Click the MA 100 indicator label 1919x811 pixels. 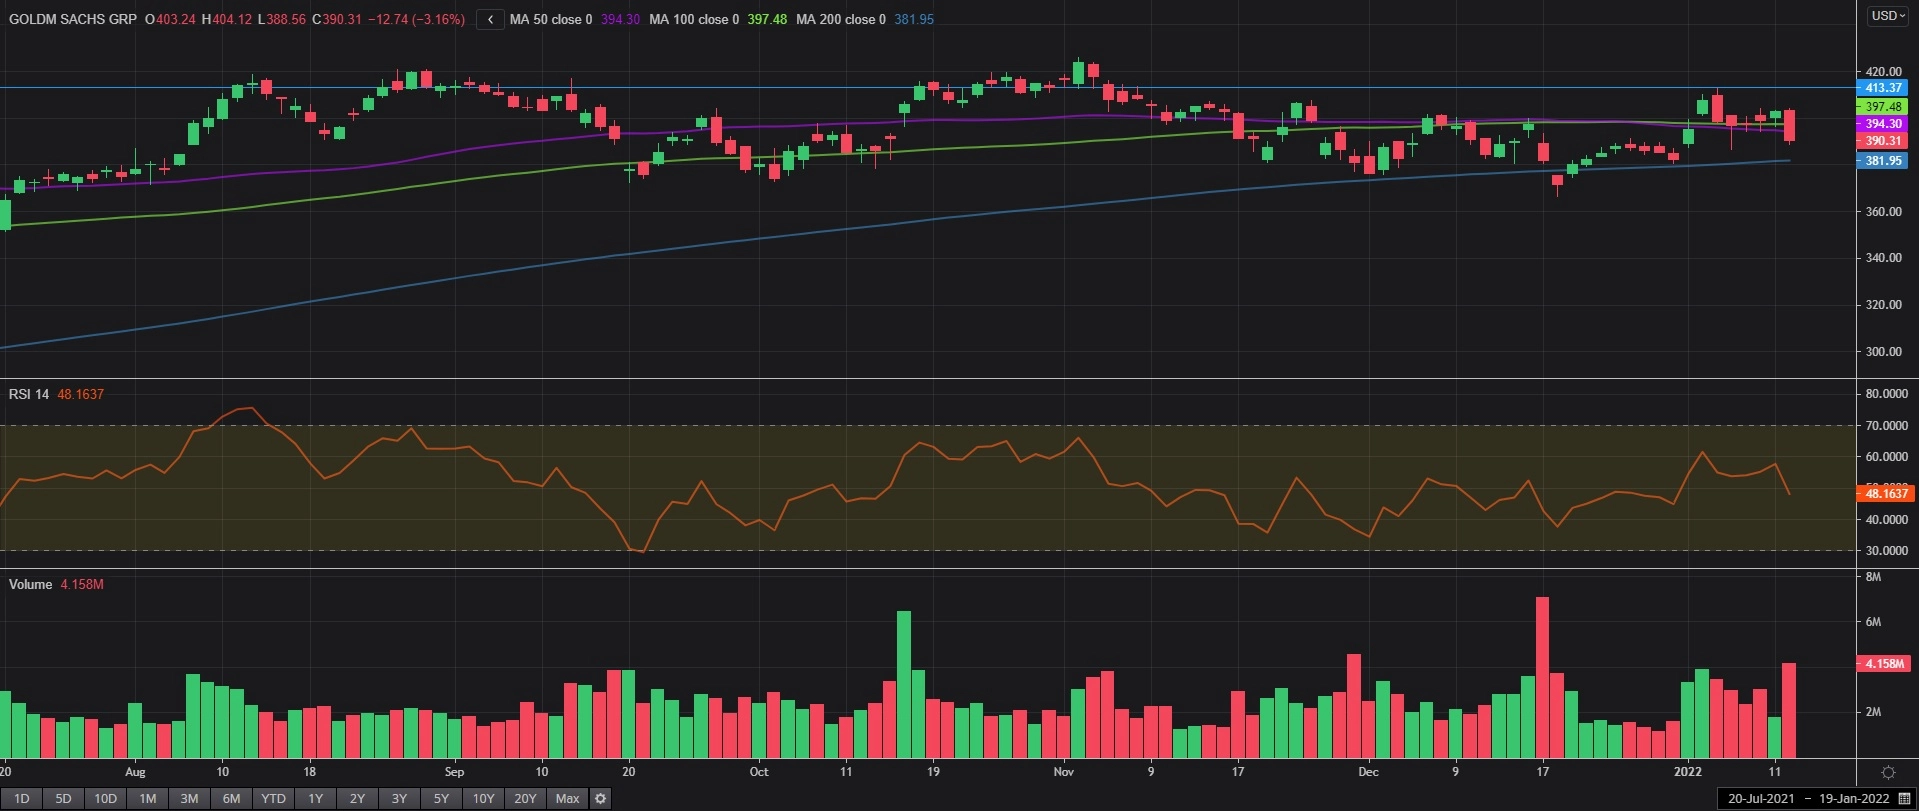pos(693,19)
